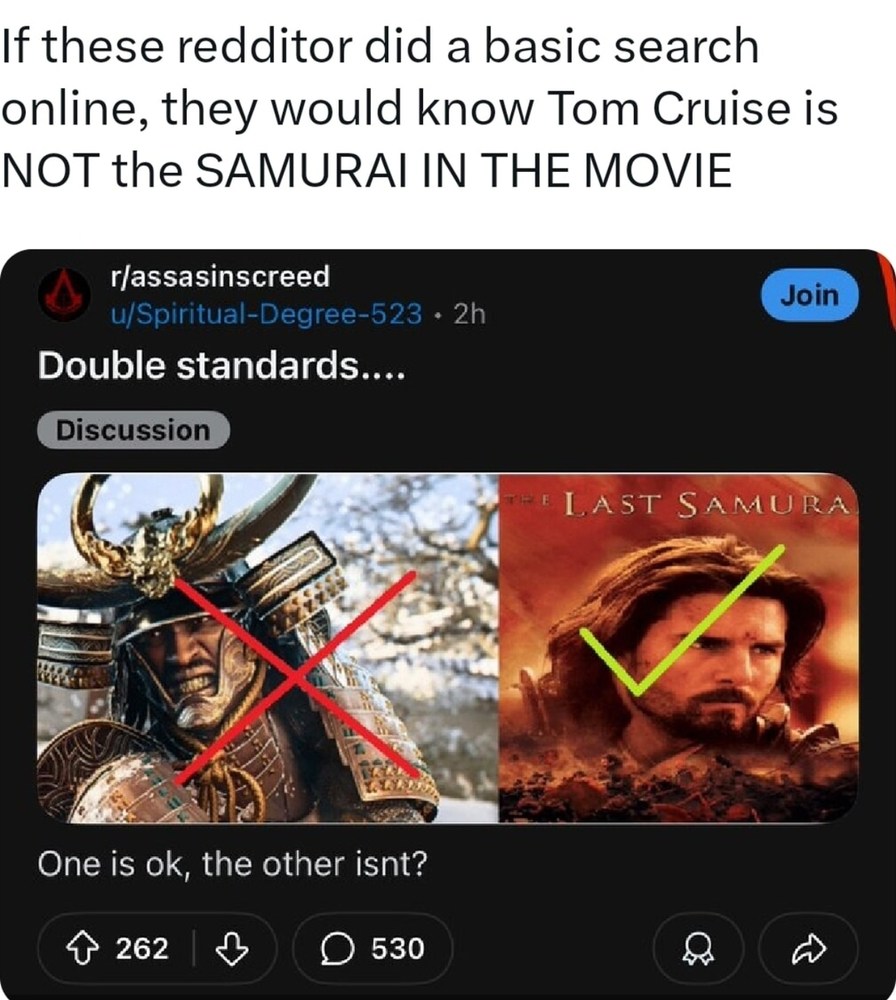896x1000 pixels.
Task: Visit u/Spiritual-Degree-523 profile
Action: pos(266,314)
